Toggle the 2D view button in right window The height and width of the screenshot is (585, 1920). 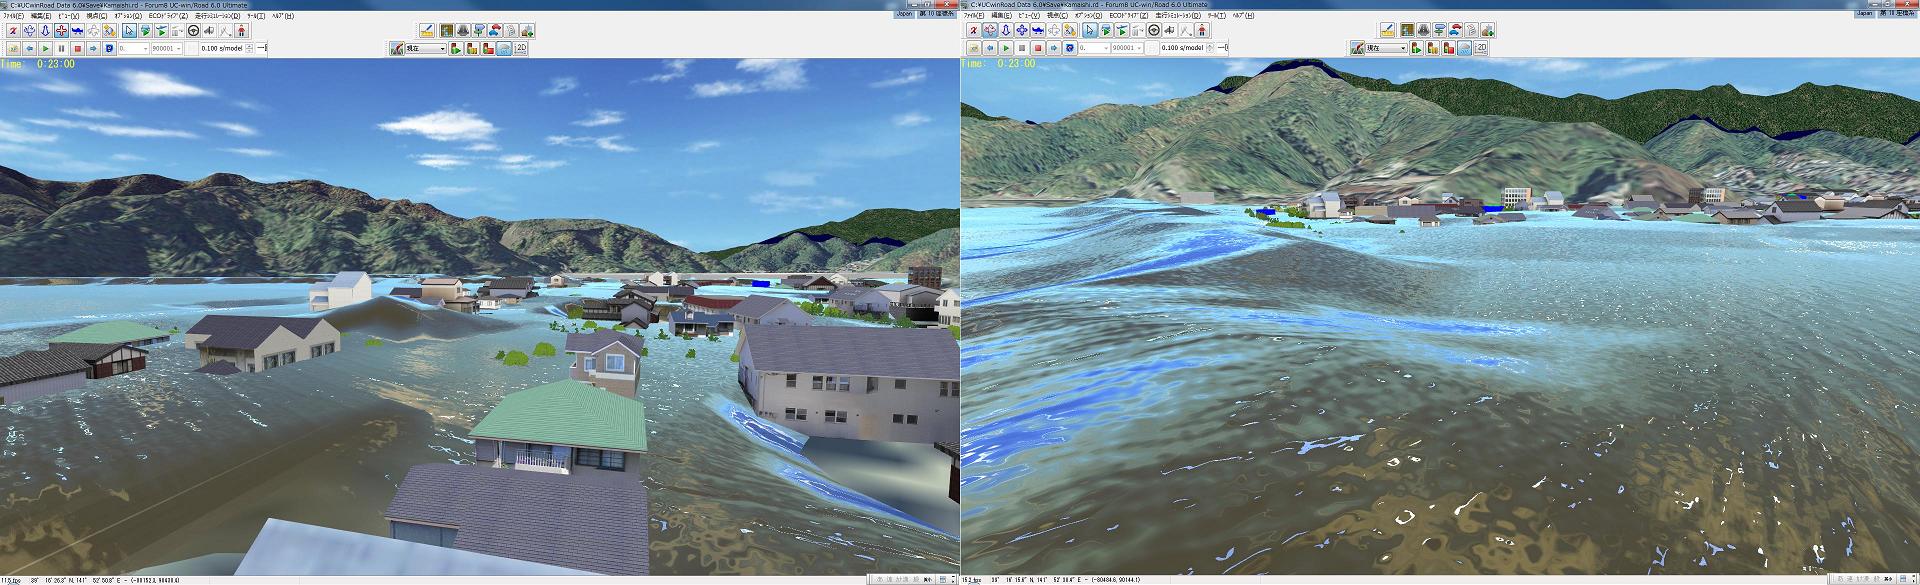[1480, 48]
